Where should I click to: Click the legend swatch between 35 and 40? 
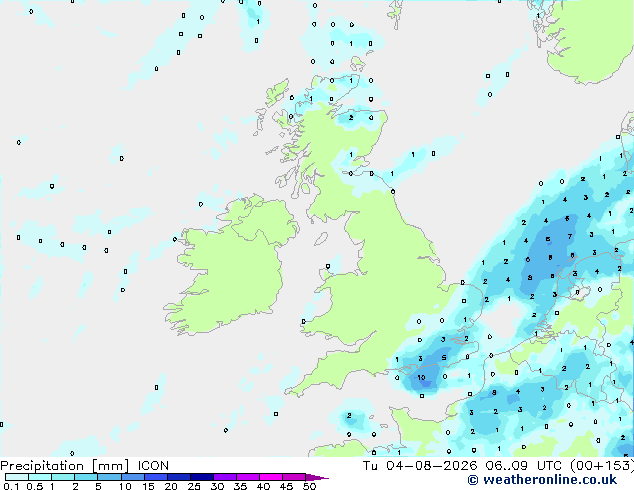(248, 477)
